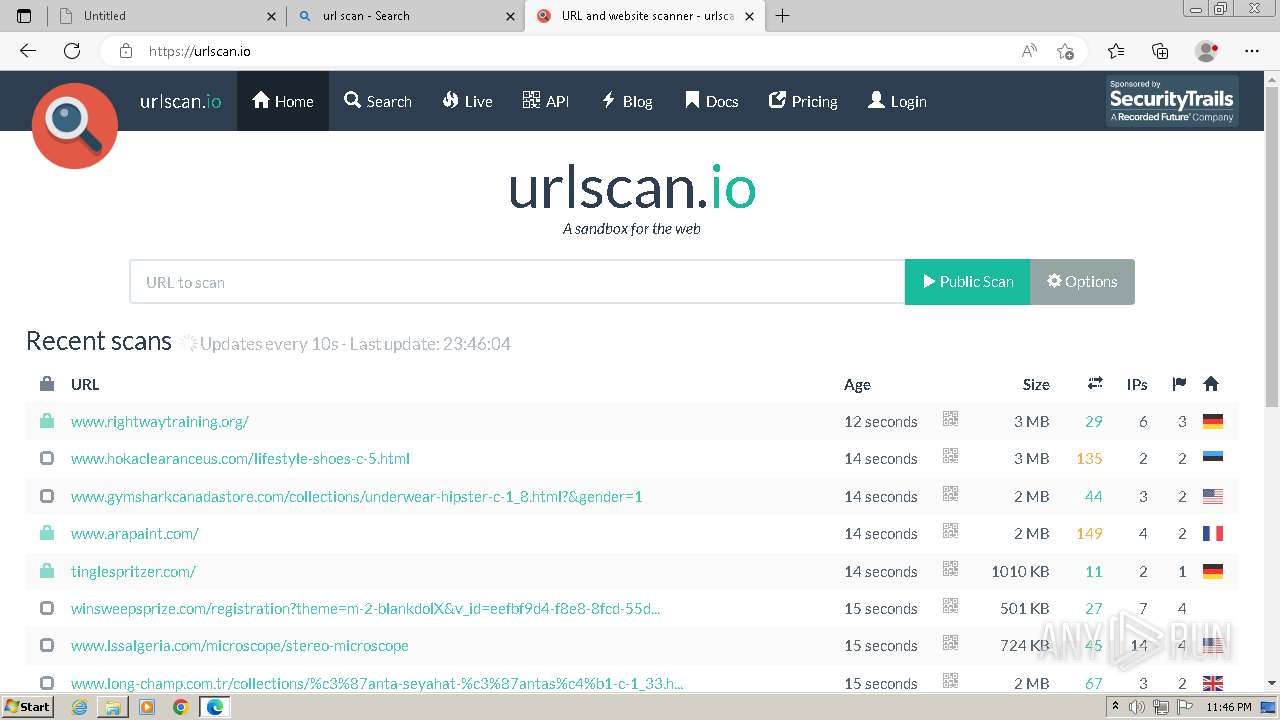Click the Age column header
Screen dimensions: 1280x720
[857, 384]
